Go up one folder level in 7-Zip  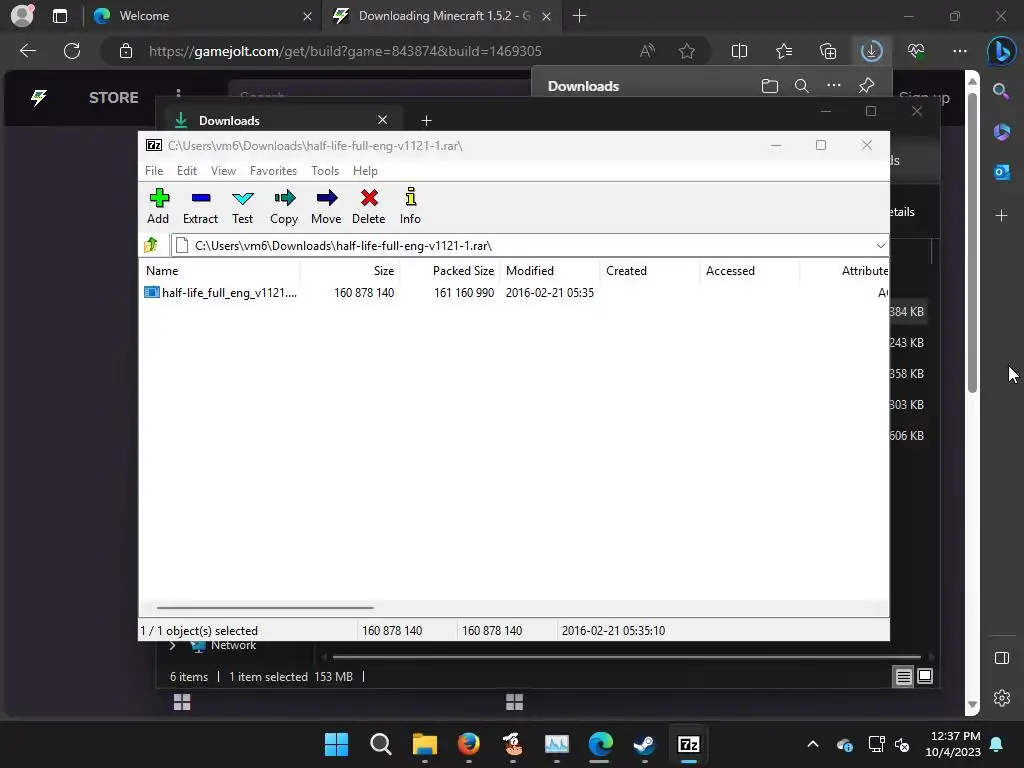pos(151,245)
